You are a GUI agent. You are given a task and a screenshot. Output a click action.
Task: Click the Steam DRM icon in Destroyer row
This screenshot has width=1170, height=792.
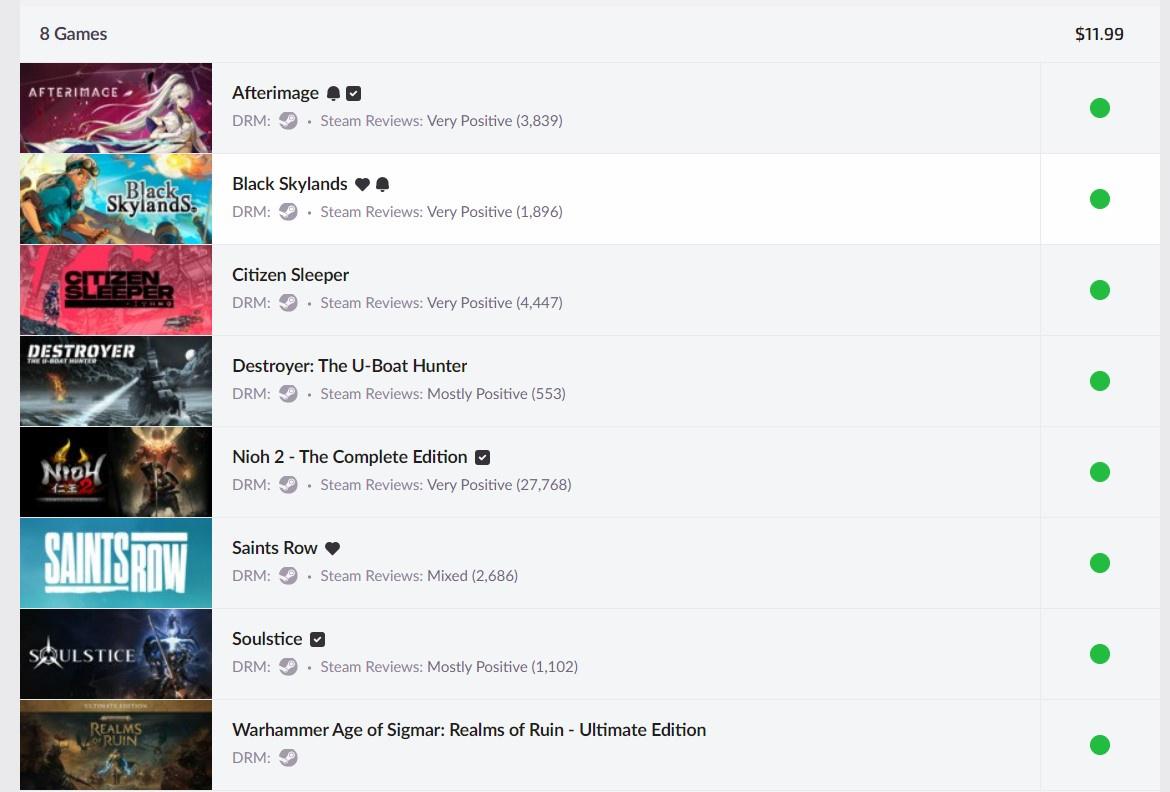(x=288, y=394)
